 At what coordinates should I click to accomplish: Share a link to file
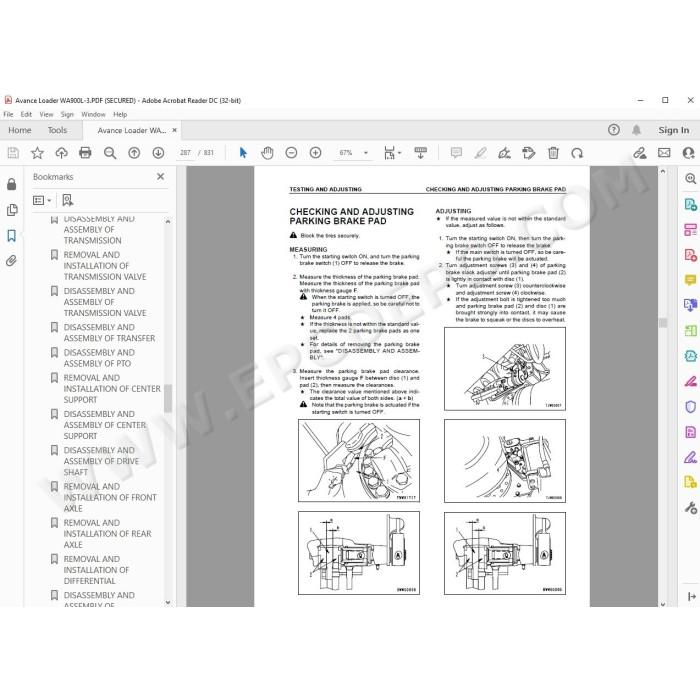tap(640, 153)
